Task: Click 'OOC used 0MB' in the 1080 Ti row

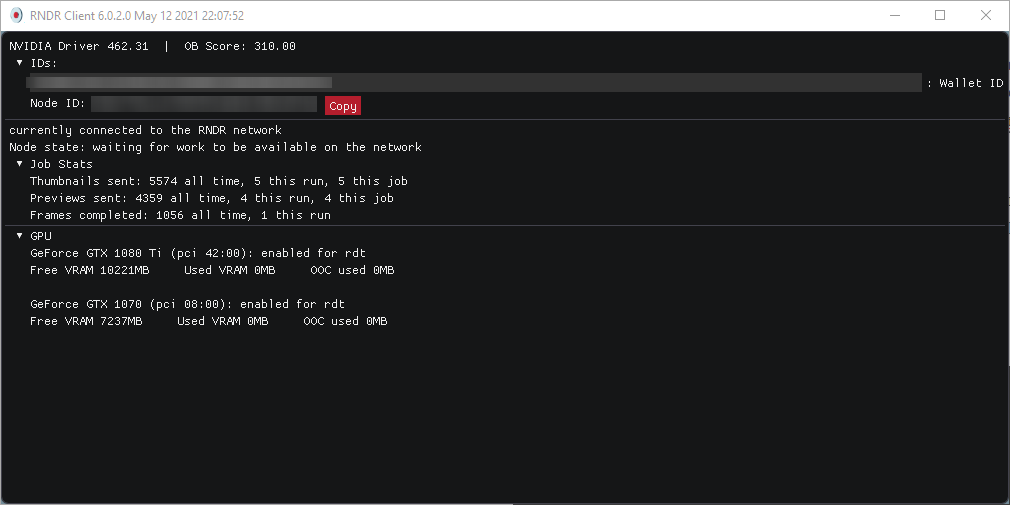Action: point(352,271)
